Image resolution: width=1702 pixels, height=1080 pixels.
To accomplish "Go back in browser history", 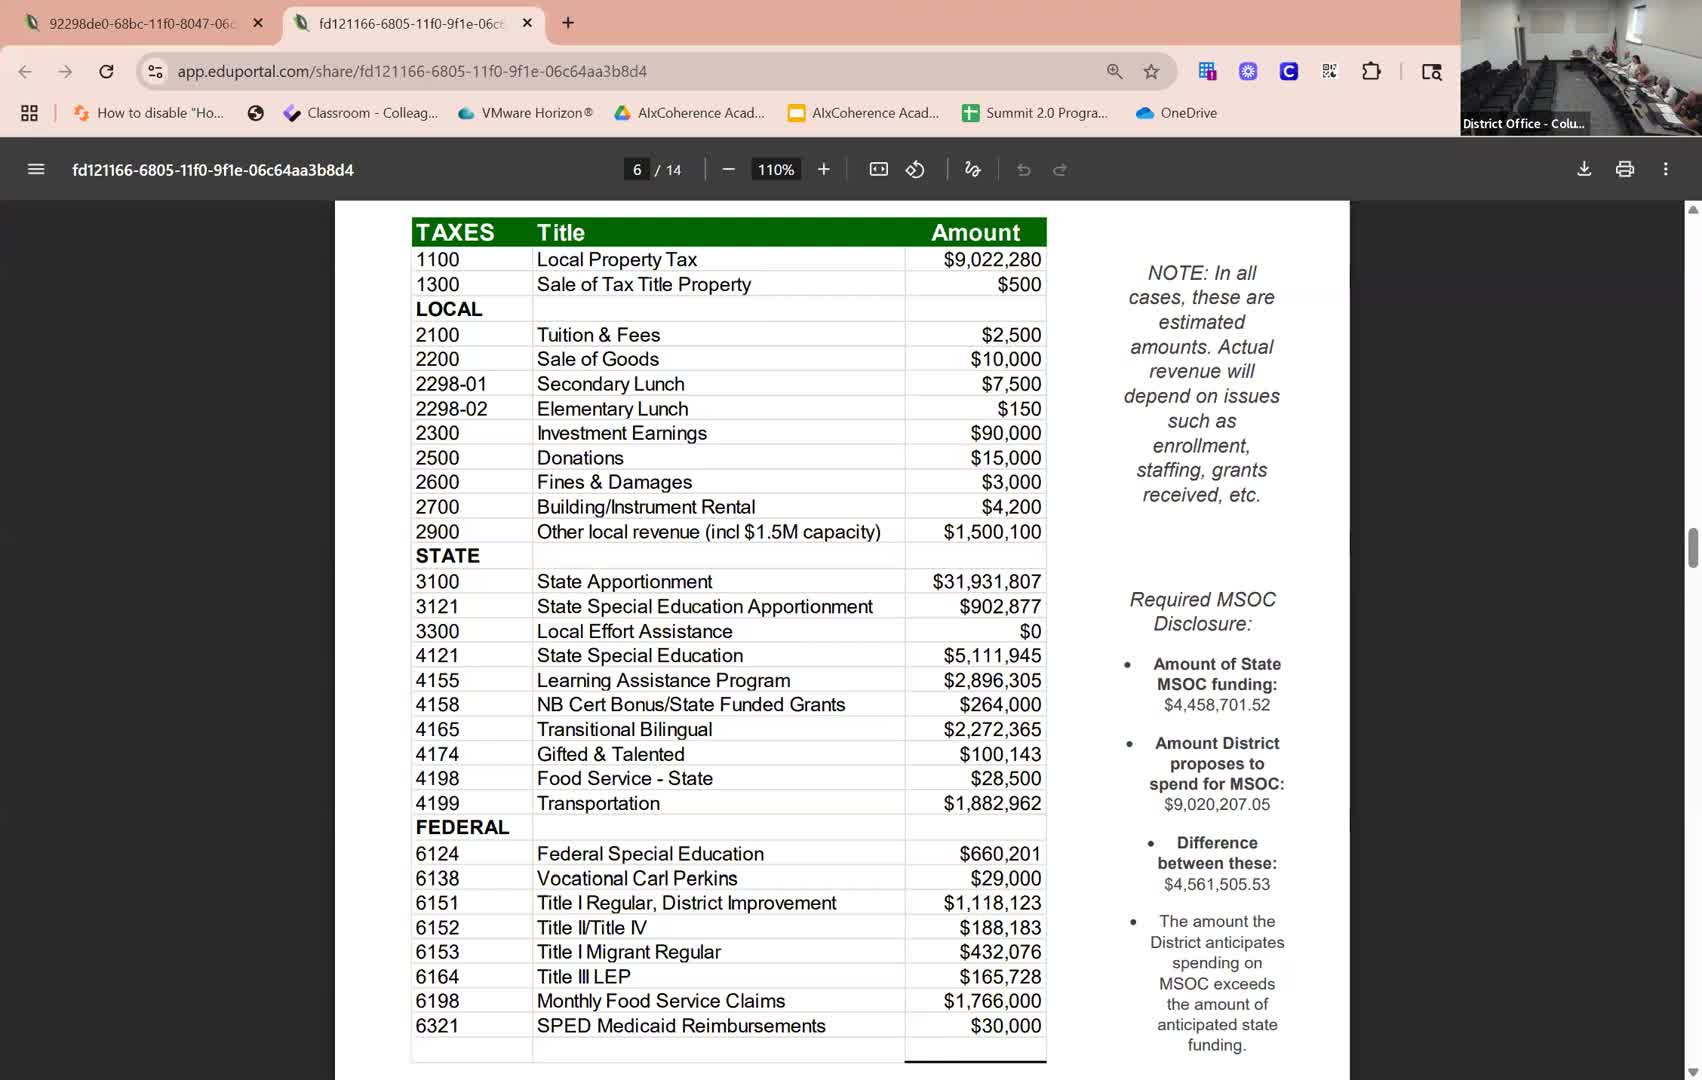I will click(25, 71).
